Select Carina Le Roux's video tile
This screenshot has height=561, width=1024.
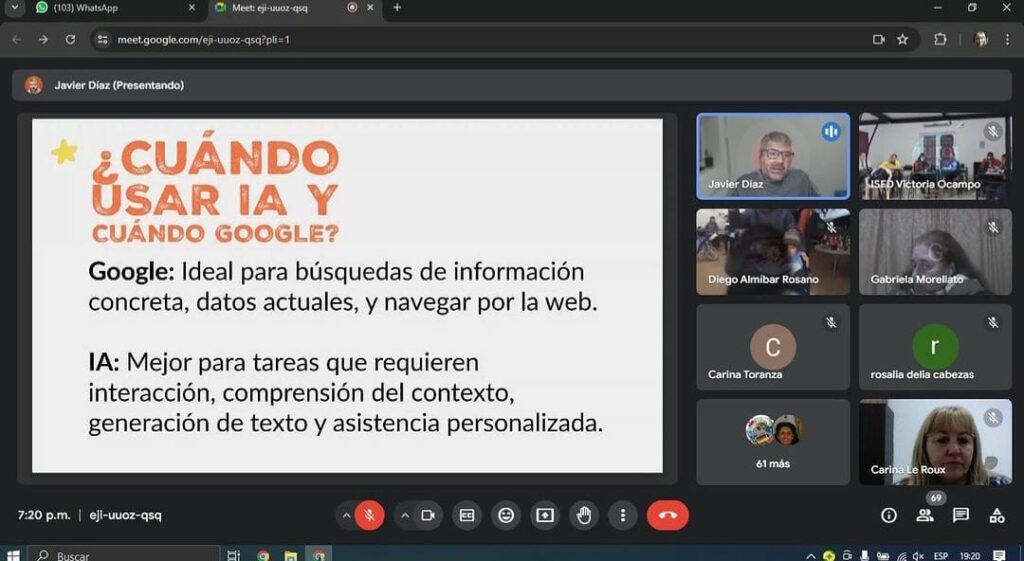tap(935, 442)
